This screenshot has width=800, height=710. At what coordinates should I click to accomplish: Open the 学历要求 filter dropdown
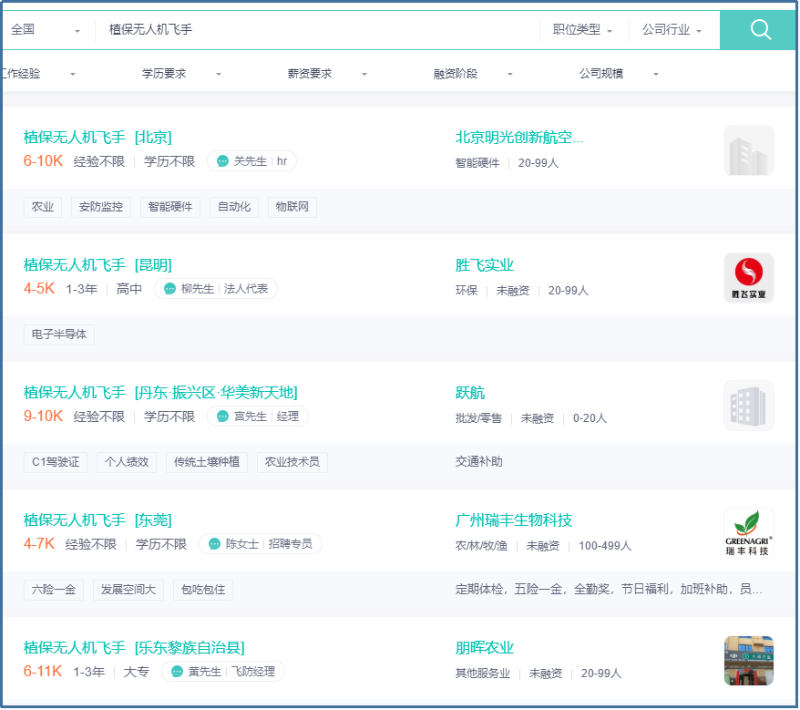click(181, 73)
